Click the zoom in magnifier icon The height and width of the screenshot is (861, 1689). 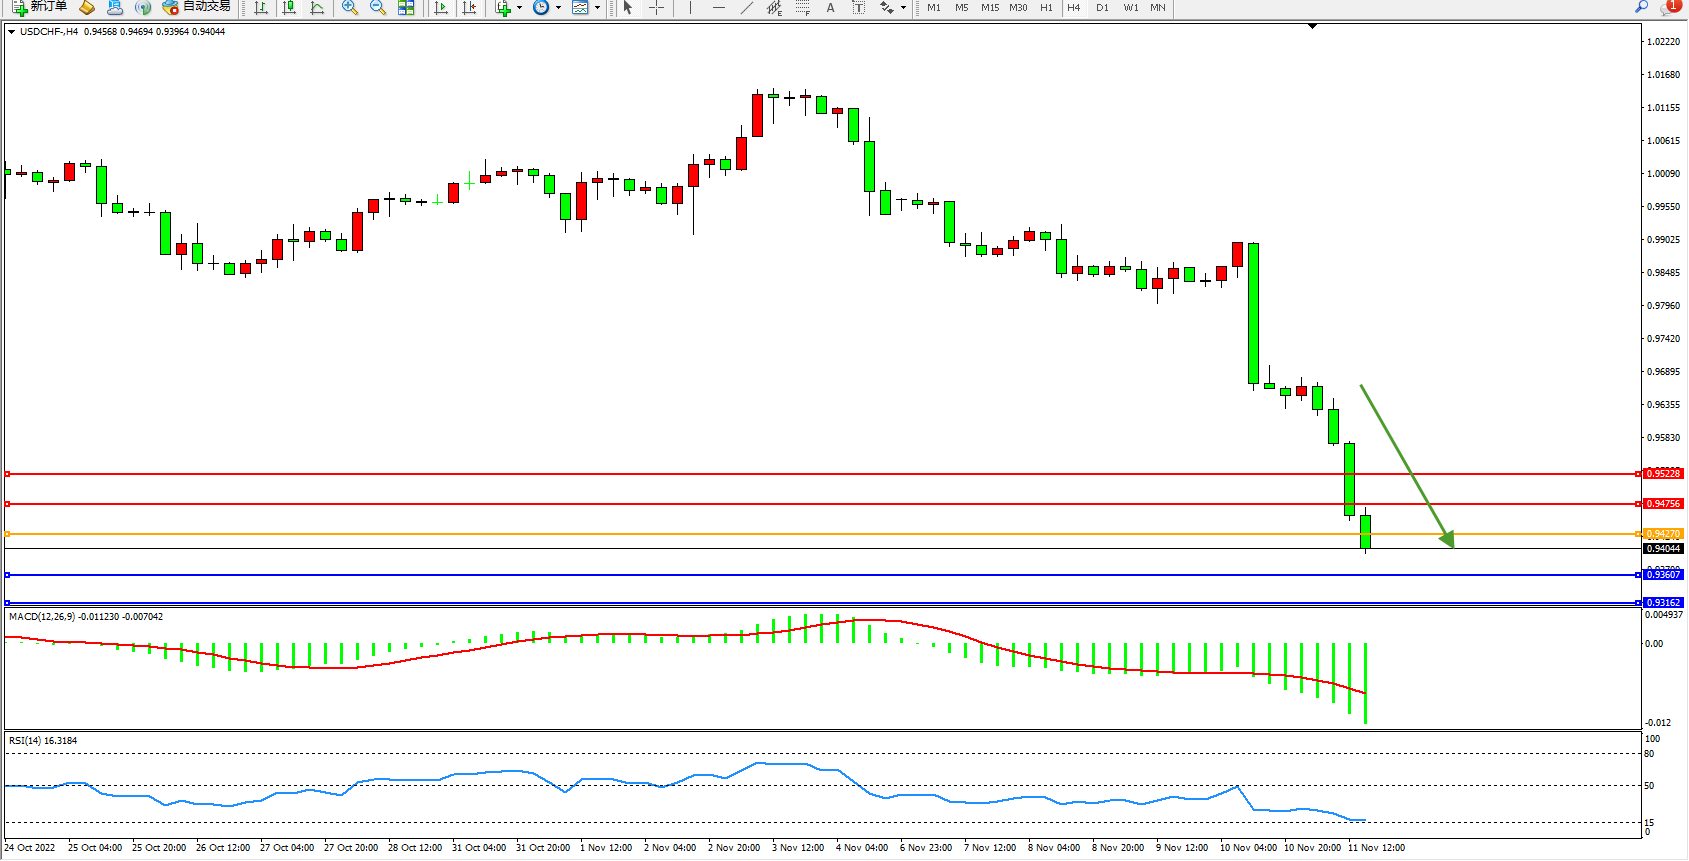pos(349,7)
